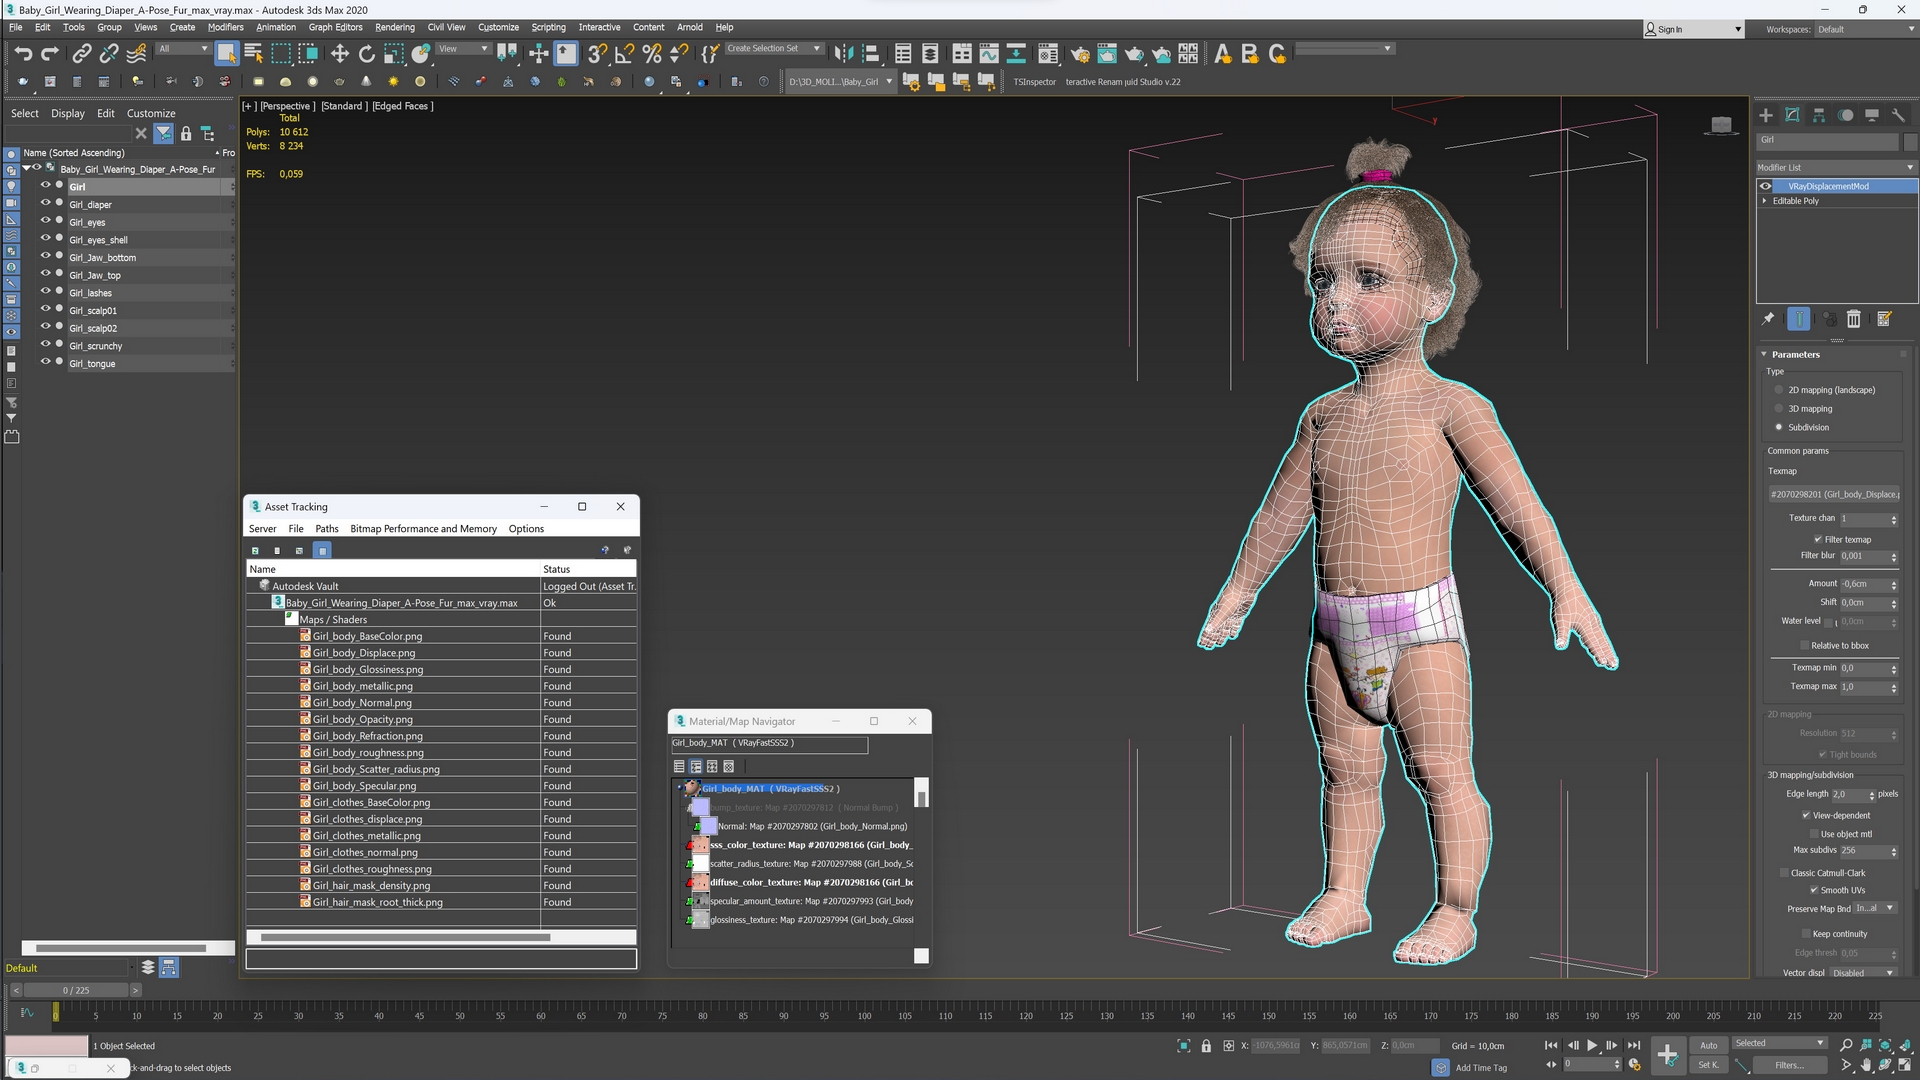
Task: Open the Hierarchy tab in command panel
Action: coord(1819,115)
